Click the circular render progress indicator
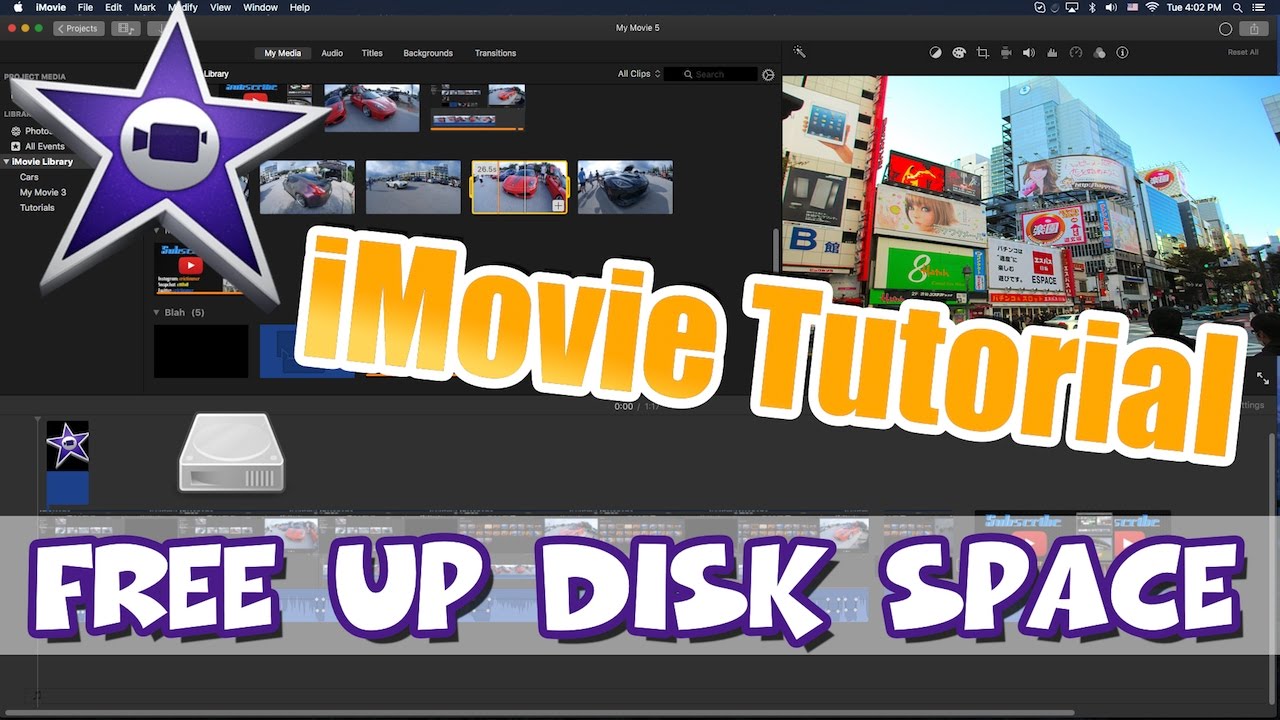Screen dimensions: 1280x720 (x=1225, y=29)
